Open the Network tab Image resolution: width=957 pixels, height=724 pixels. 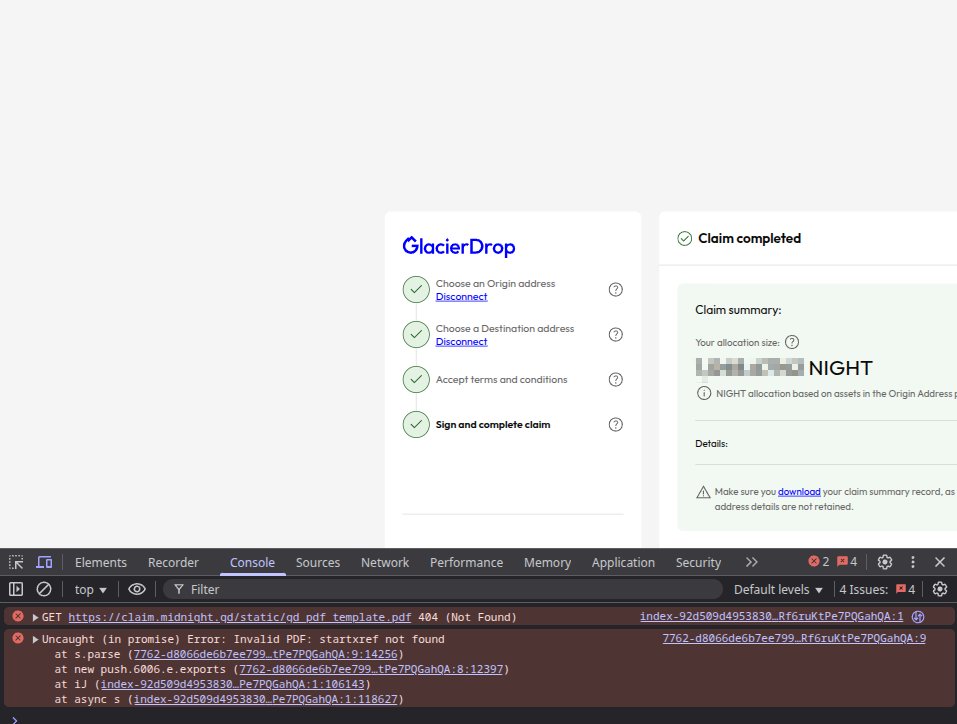coord(385,562)
